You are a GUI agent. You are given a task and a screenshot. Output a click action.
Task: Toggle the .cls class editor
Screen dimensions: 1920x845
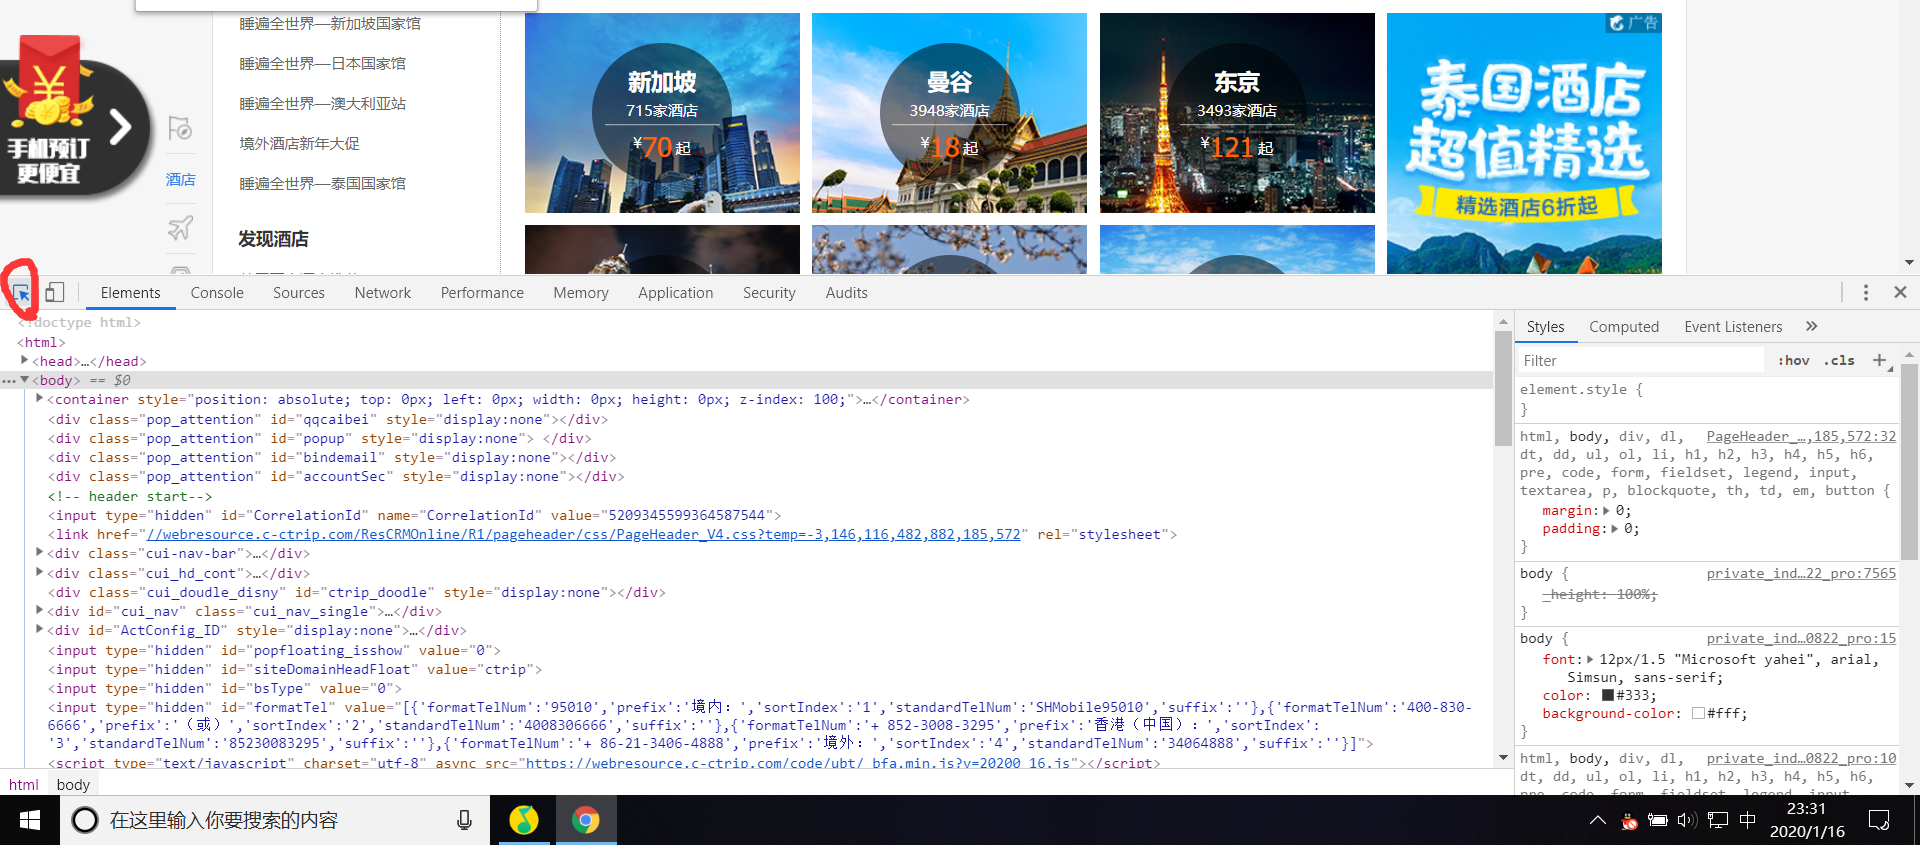click(x=1839, y=361)
